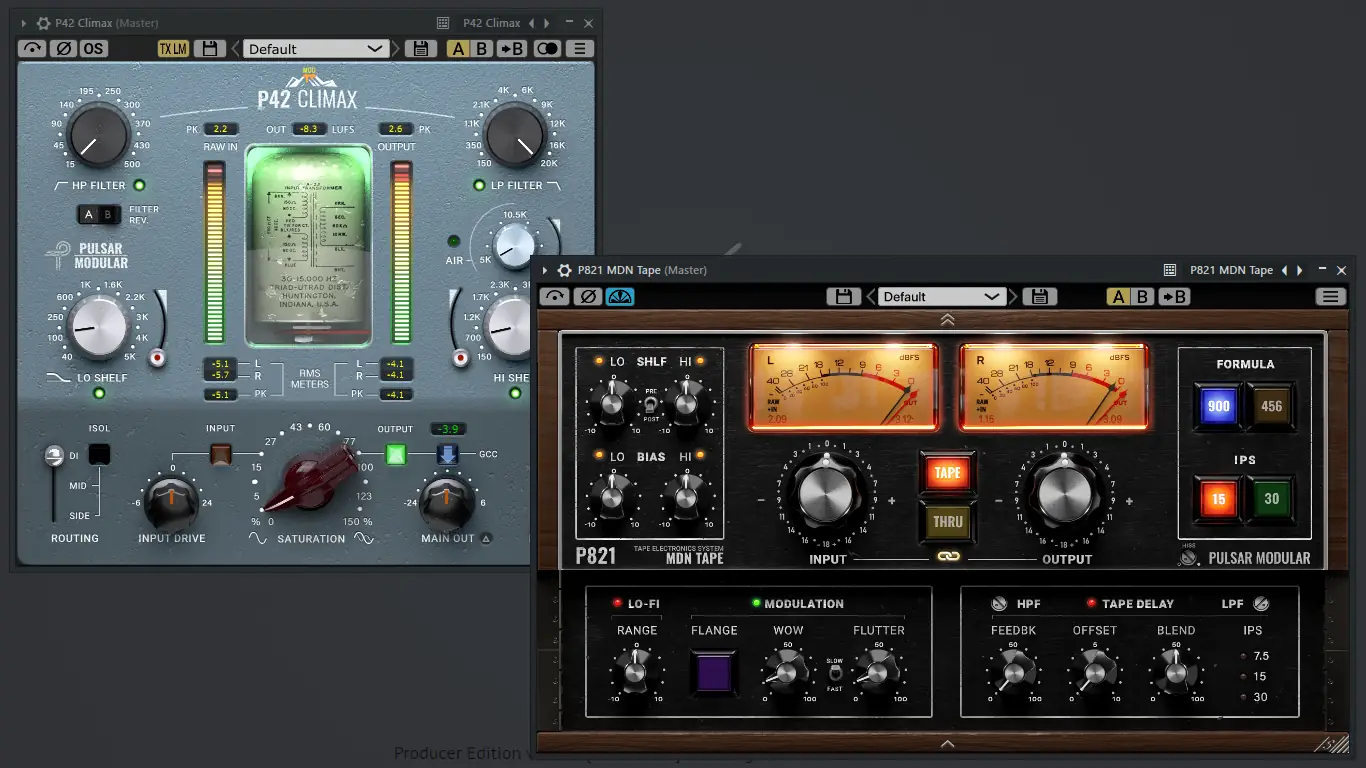The height and width of the screenshot is (768, 1366).
Task: Click the Main Out knob
Action: coord(446,502)
